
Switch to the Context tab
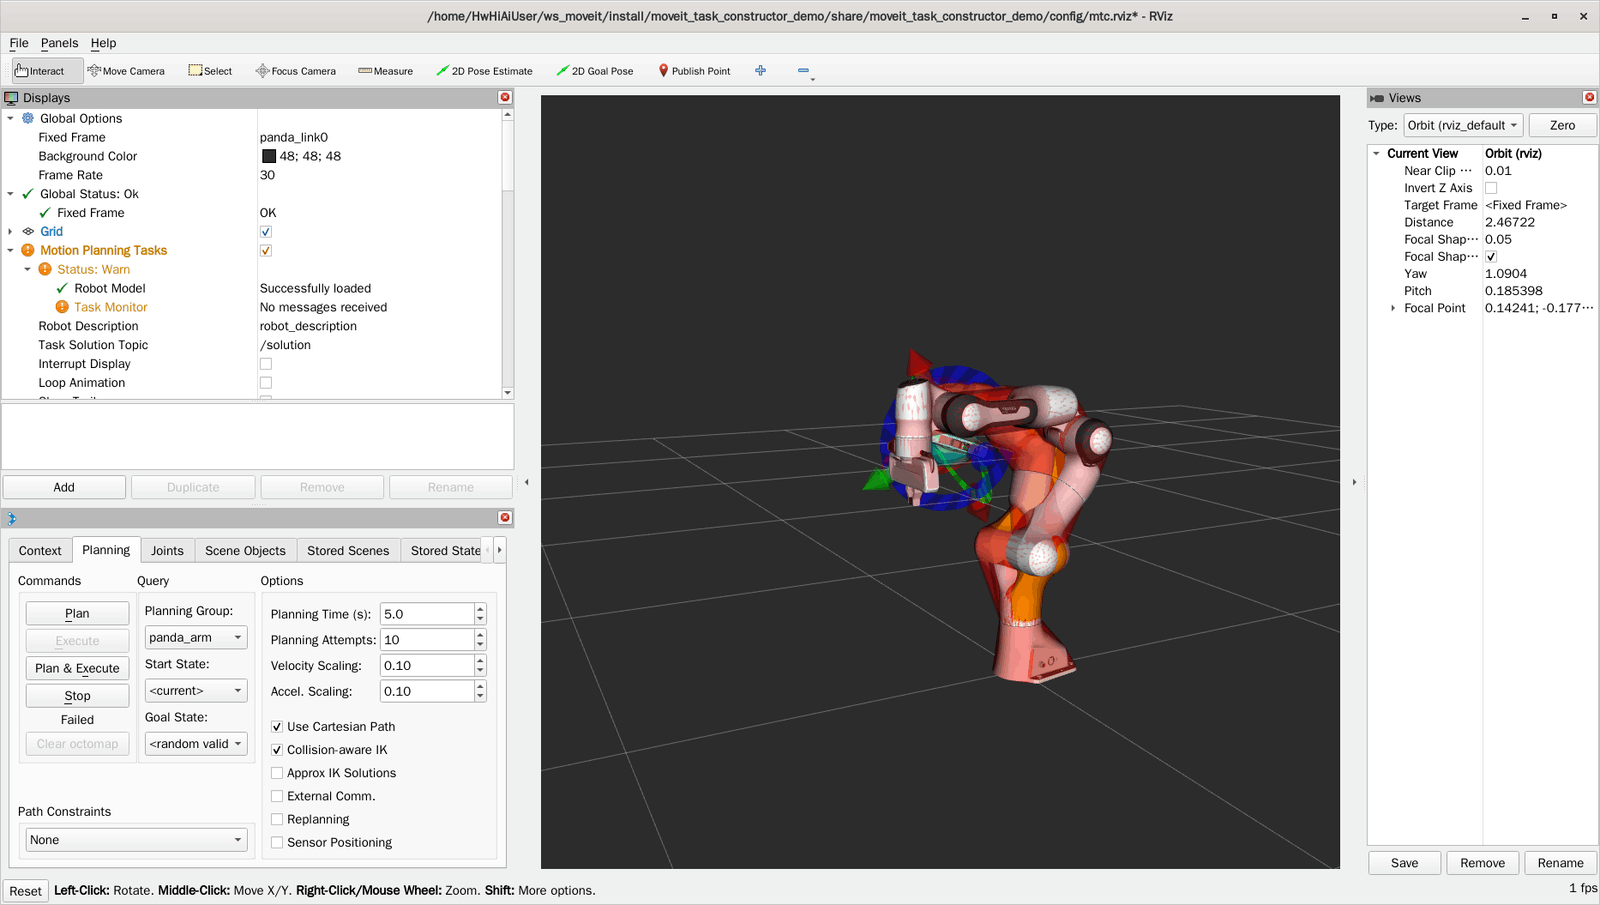coord(40,550)
